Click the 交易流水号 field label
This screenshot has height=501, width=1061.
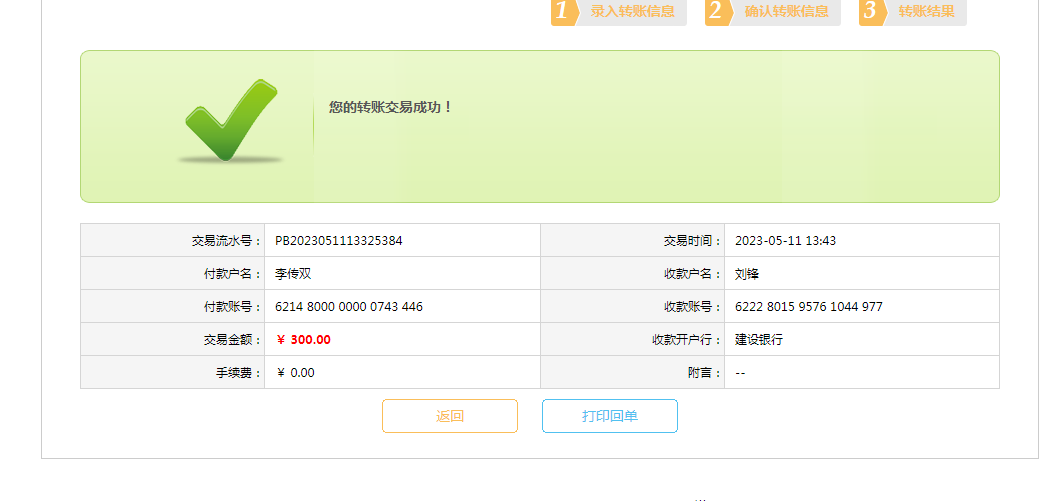[227, 241]
